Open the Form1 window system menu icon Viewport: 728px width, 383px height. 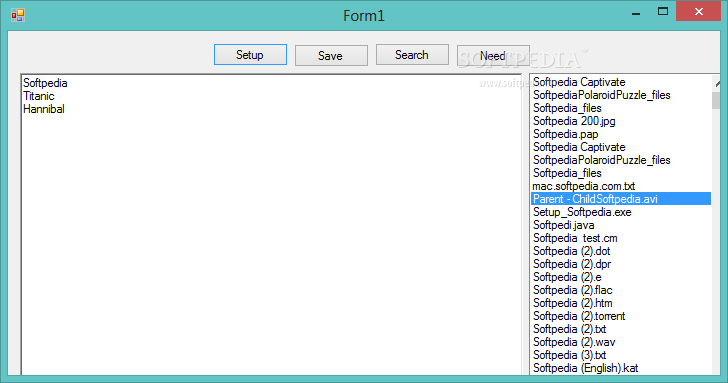pyautogui.click(x=18, y=15)
